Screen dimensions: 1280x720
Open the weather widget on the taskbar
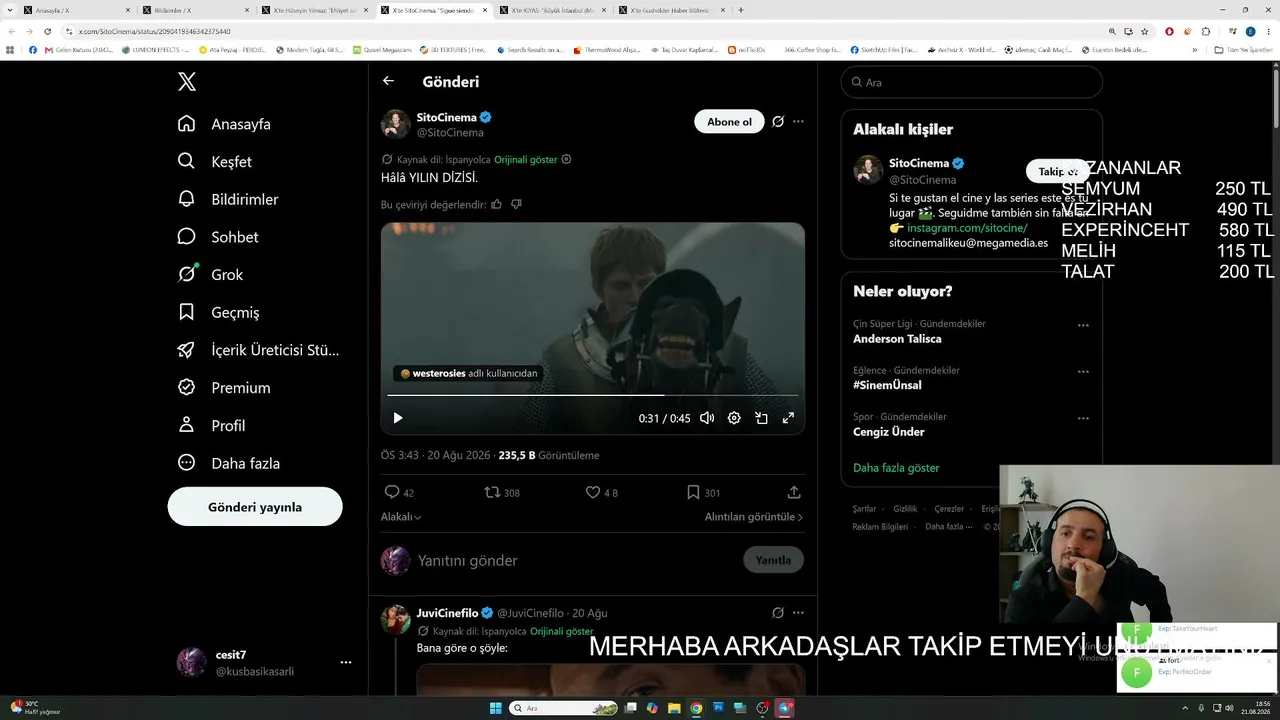(36, 707)
